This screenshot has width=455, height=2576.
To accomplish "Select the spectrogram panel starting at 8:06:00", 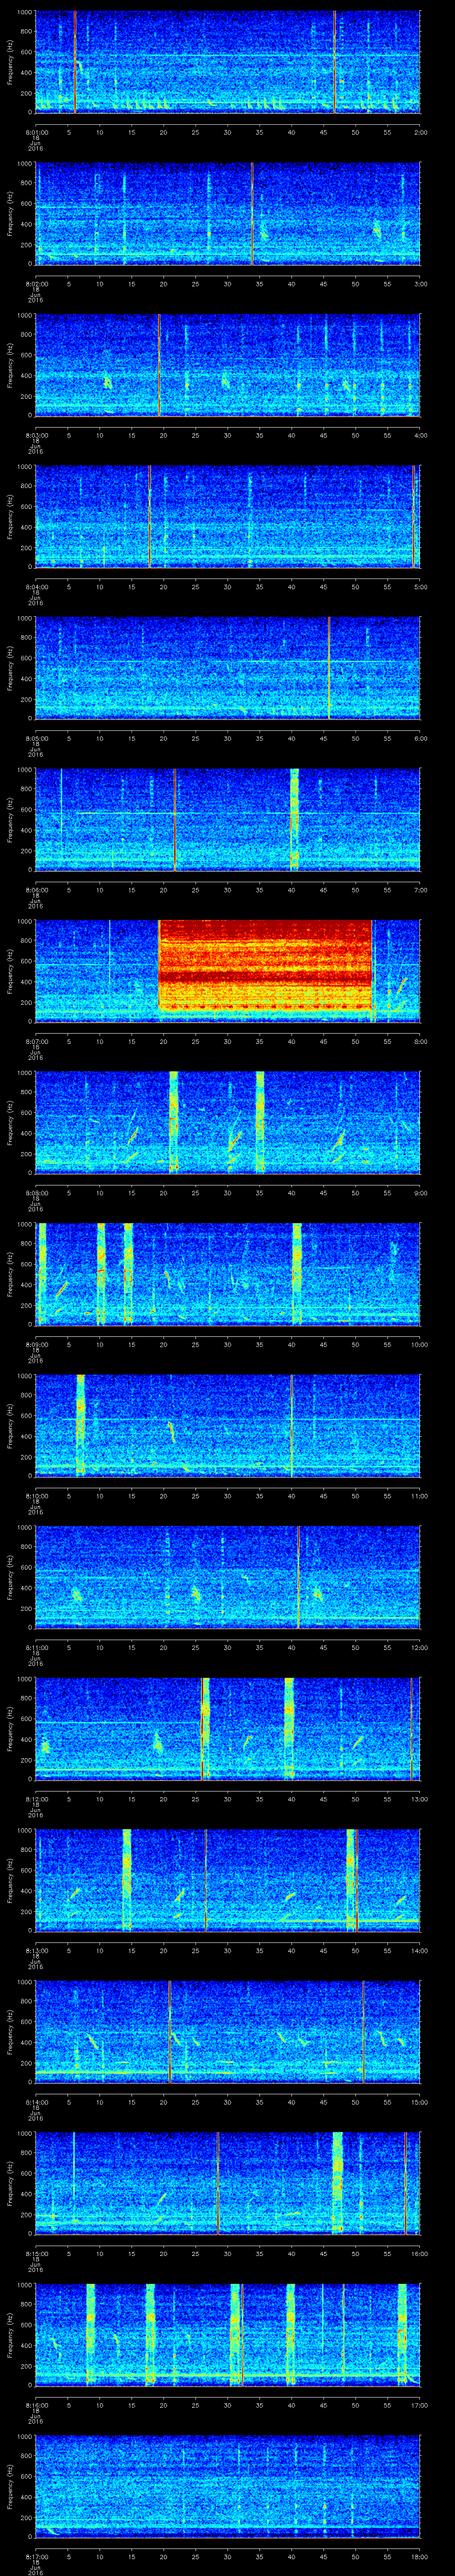I will (228, 819).
